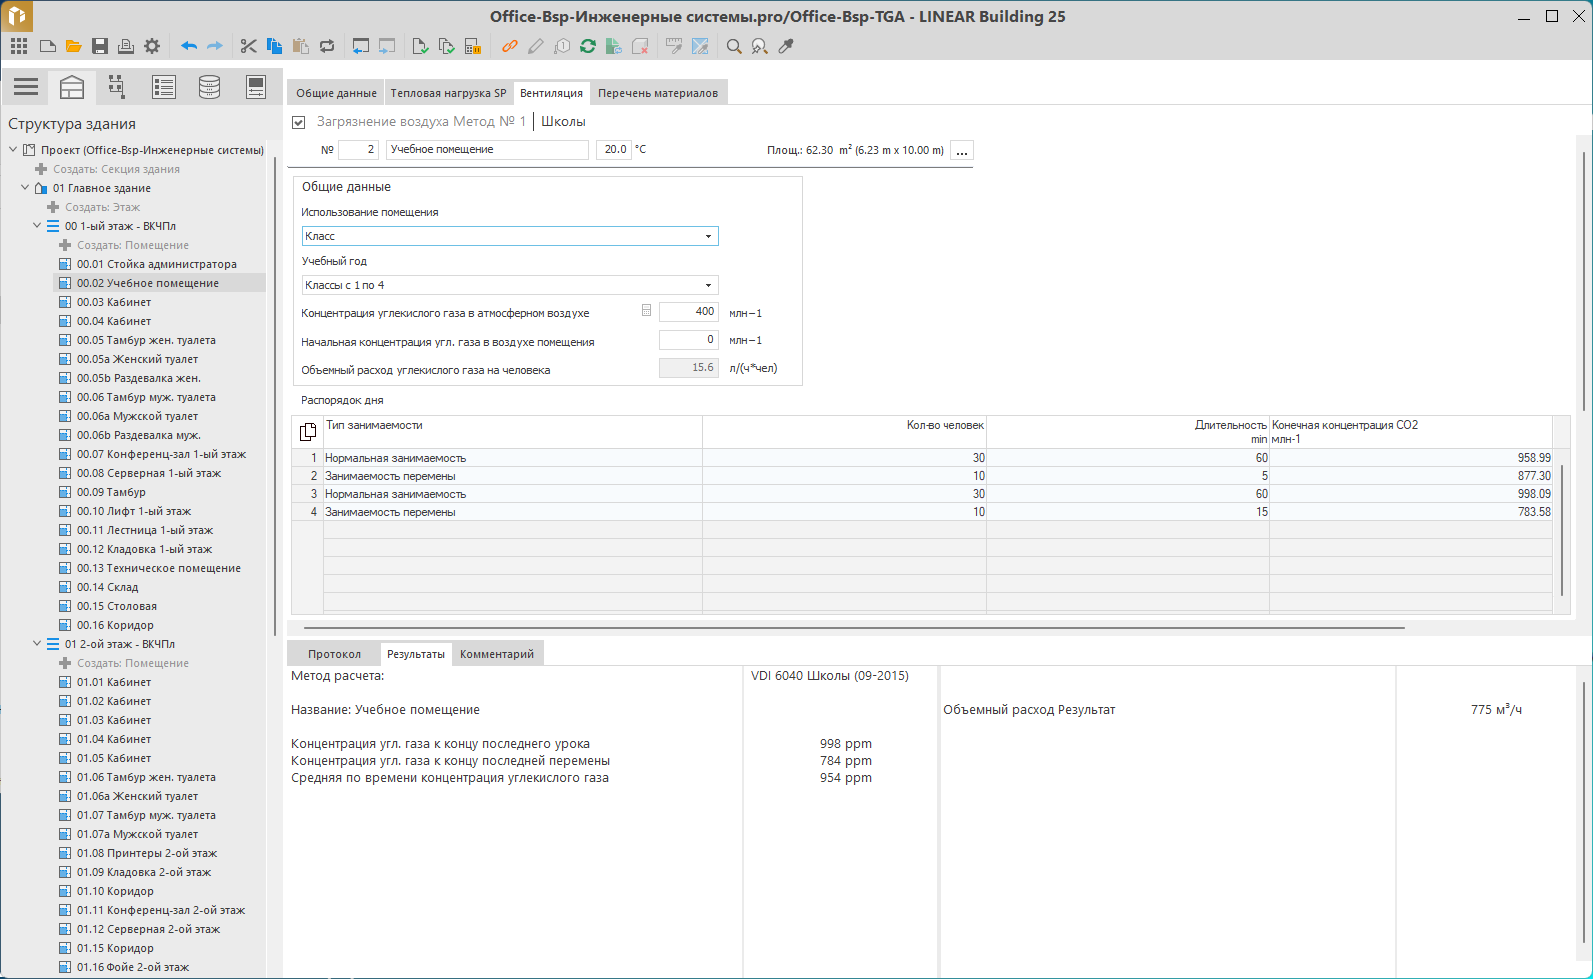The image size is (1593, 979).
Task: Click the orange link chain icon
Action: (x=510, y=46)
